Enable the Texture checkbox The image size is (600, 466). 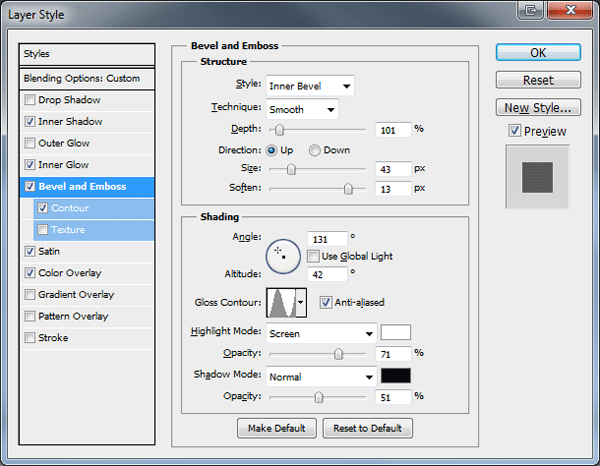point(42,230)
